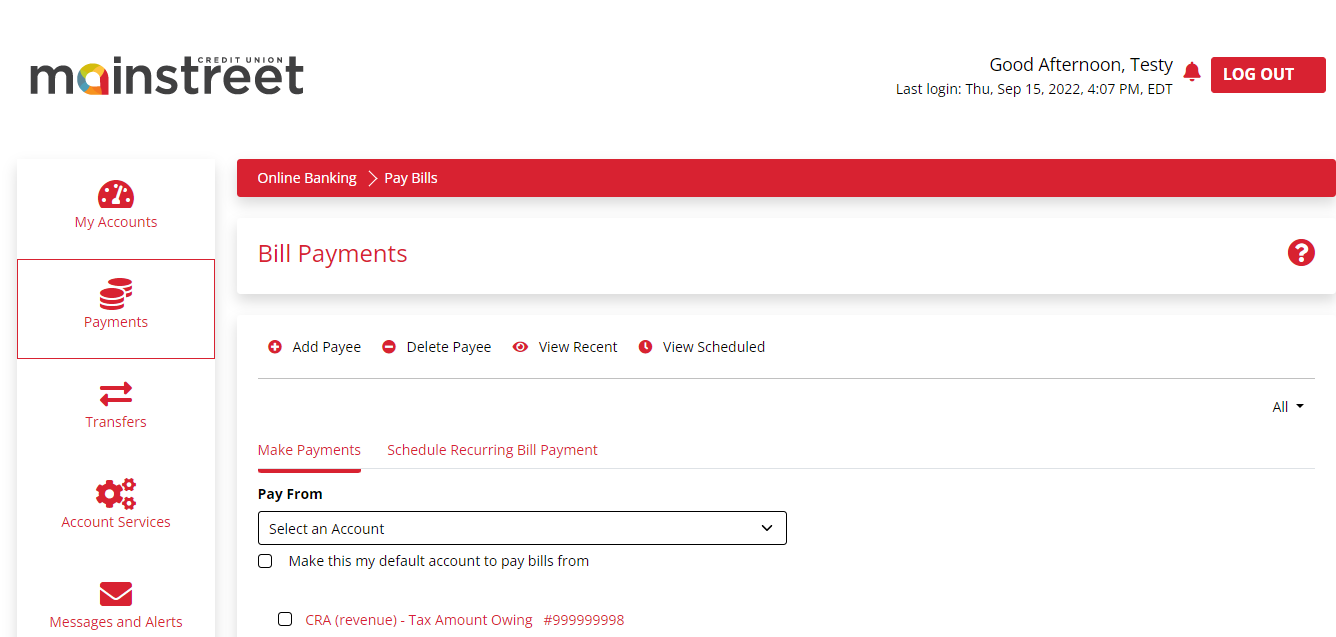Open My Accounts section
1336x637 pixels.
coord(116,205)
